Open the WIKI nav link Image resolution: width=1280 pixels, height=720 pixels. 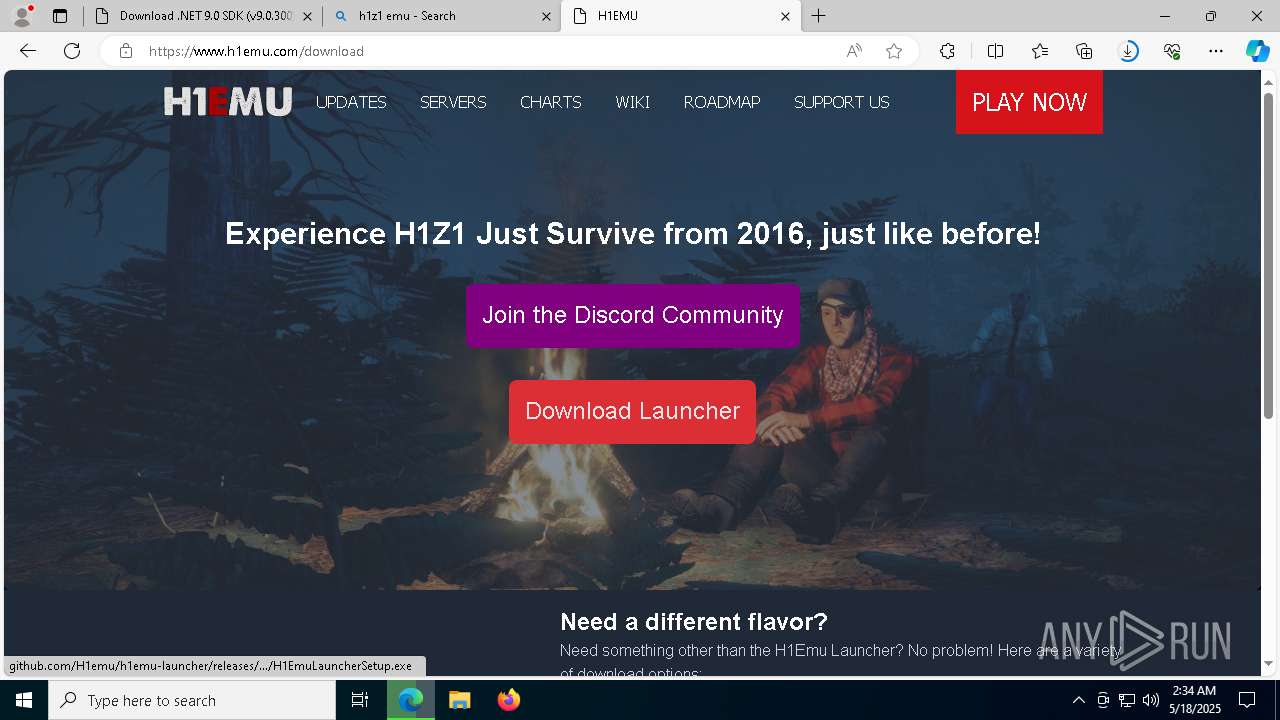coord(632,102)
